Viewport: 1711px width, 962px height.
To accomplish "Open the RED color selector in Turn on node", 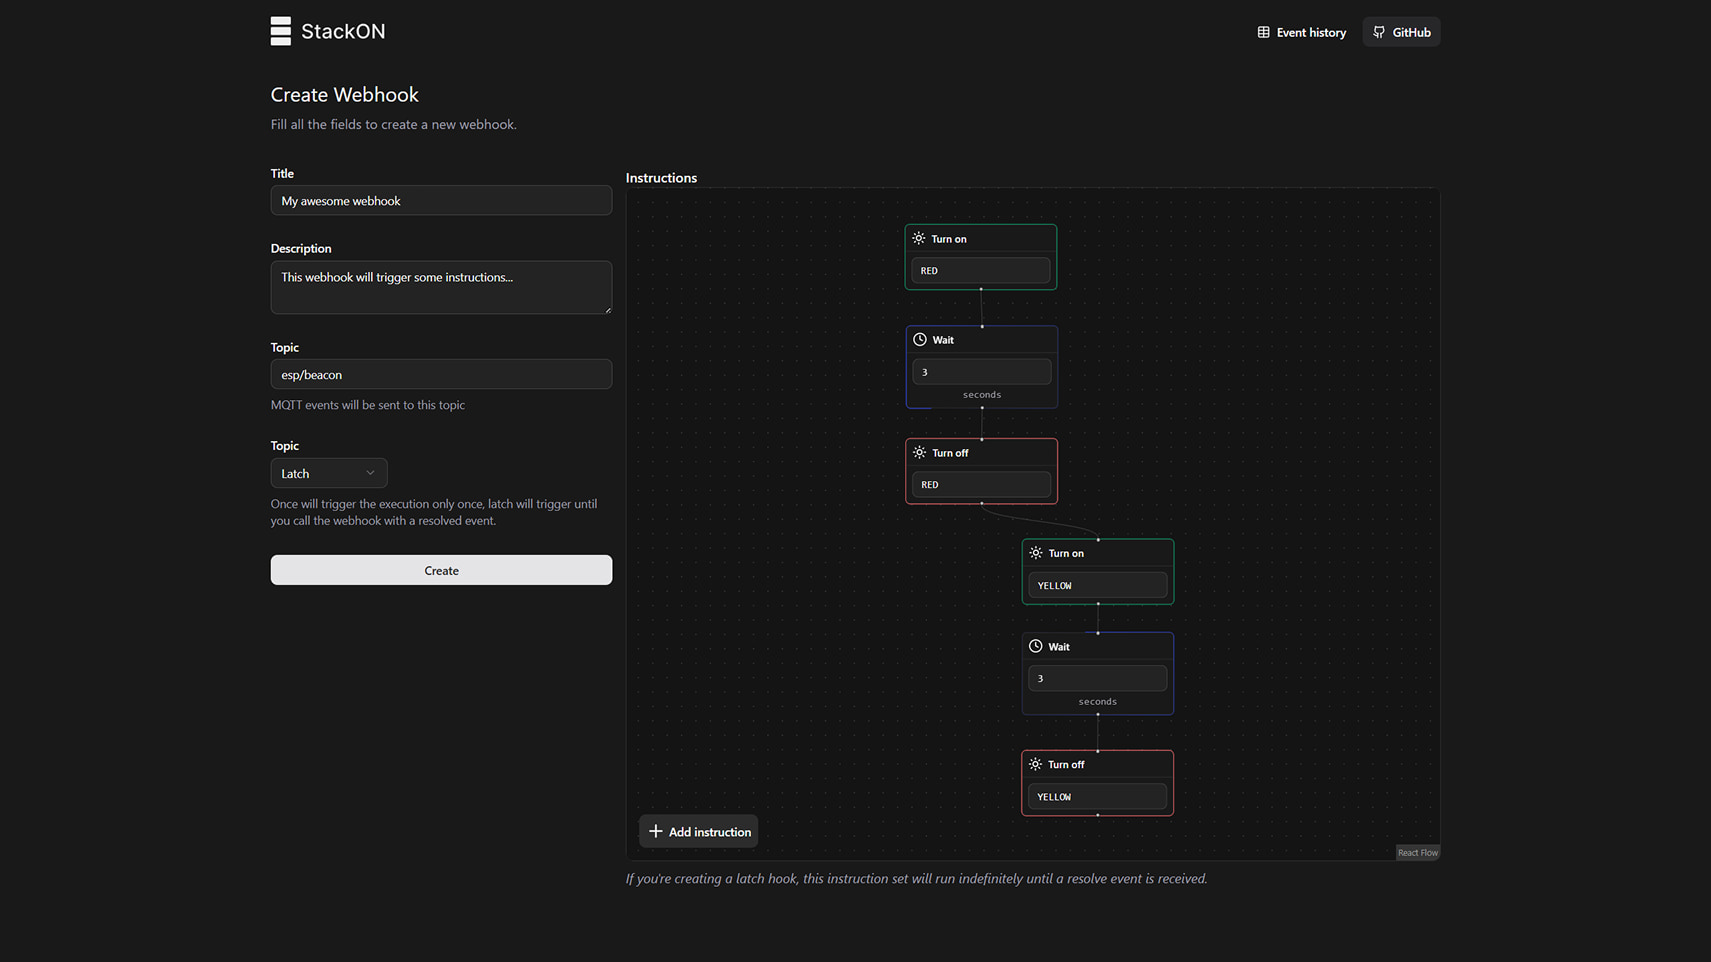I will [980, 271].
